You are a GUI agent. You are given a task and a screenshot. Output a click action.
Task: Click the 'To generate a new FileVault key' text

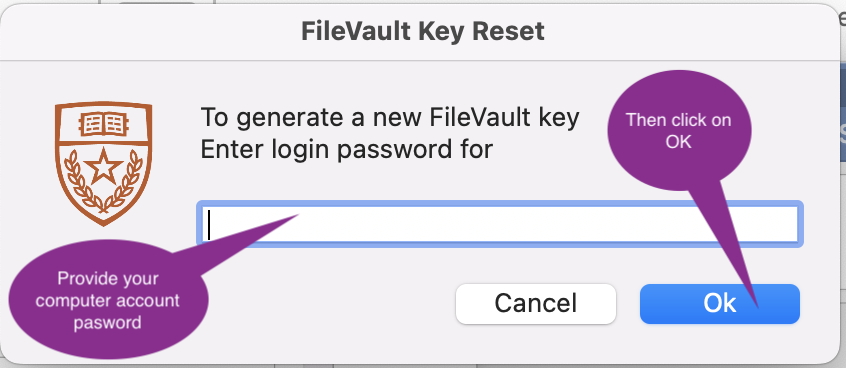[x=390, y=118]
